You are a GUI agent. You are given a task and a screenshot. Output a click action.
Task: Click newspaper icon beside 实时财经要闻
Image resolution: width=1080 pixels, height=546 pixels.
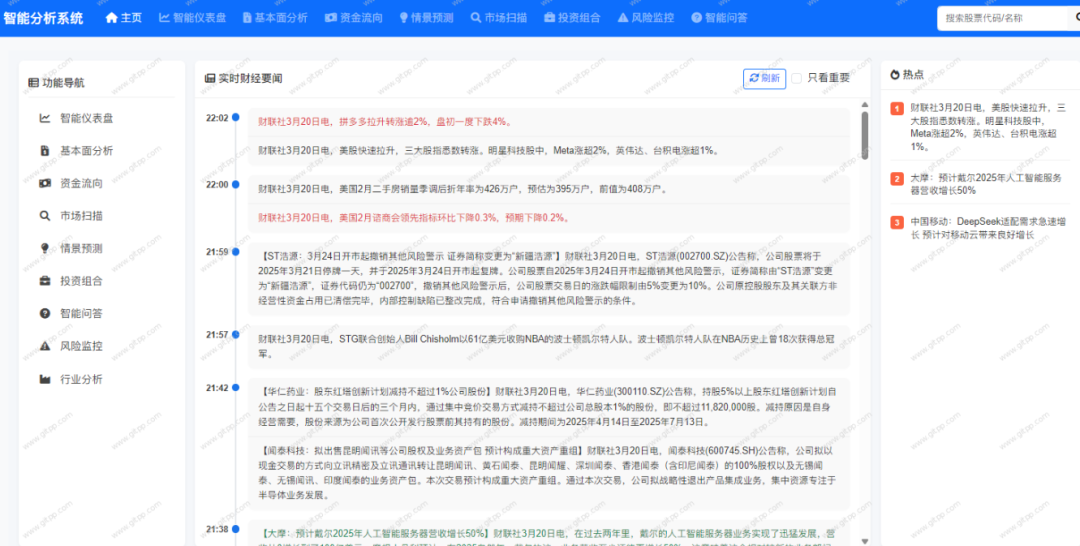tap(210, 78)
